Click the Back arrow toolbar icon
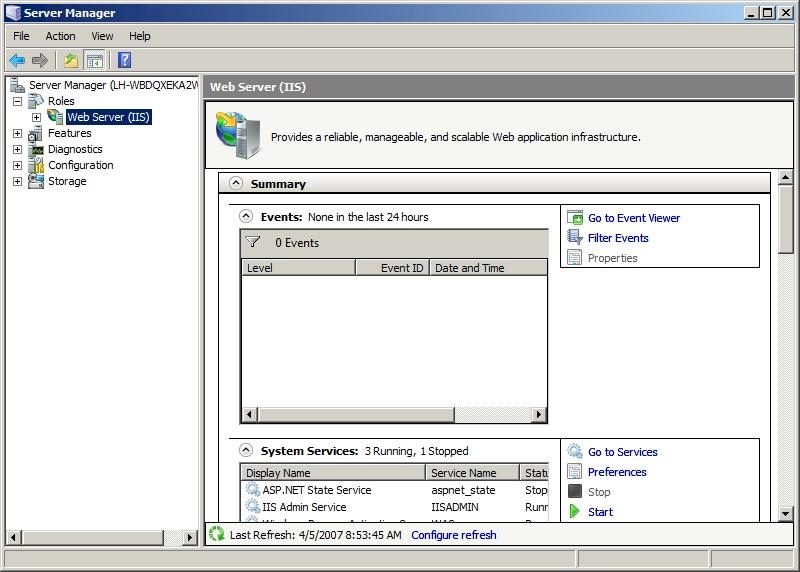 pyautogui.click(x=17, y=60)
